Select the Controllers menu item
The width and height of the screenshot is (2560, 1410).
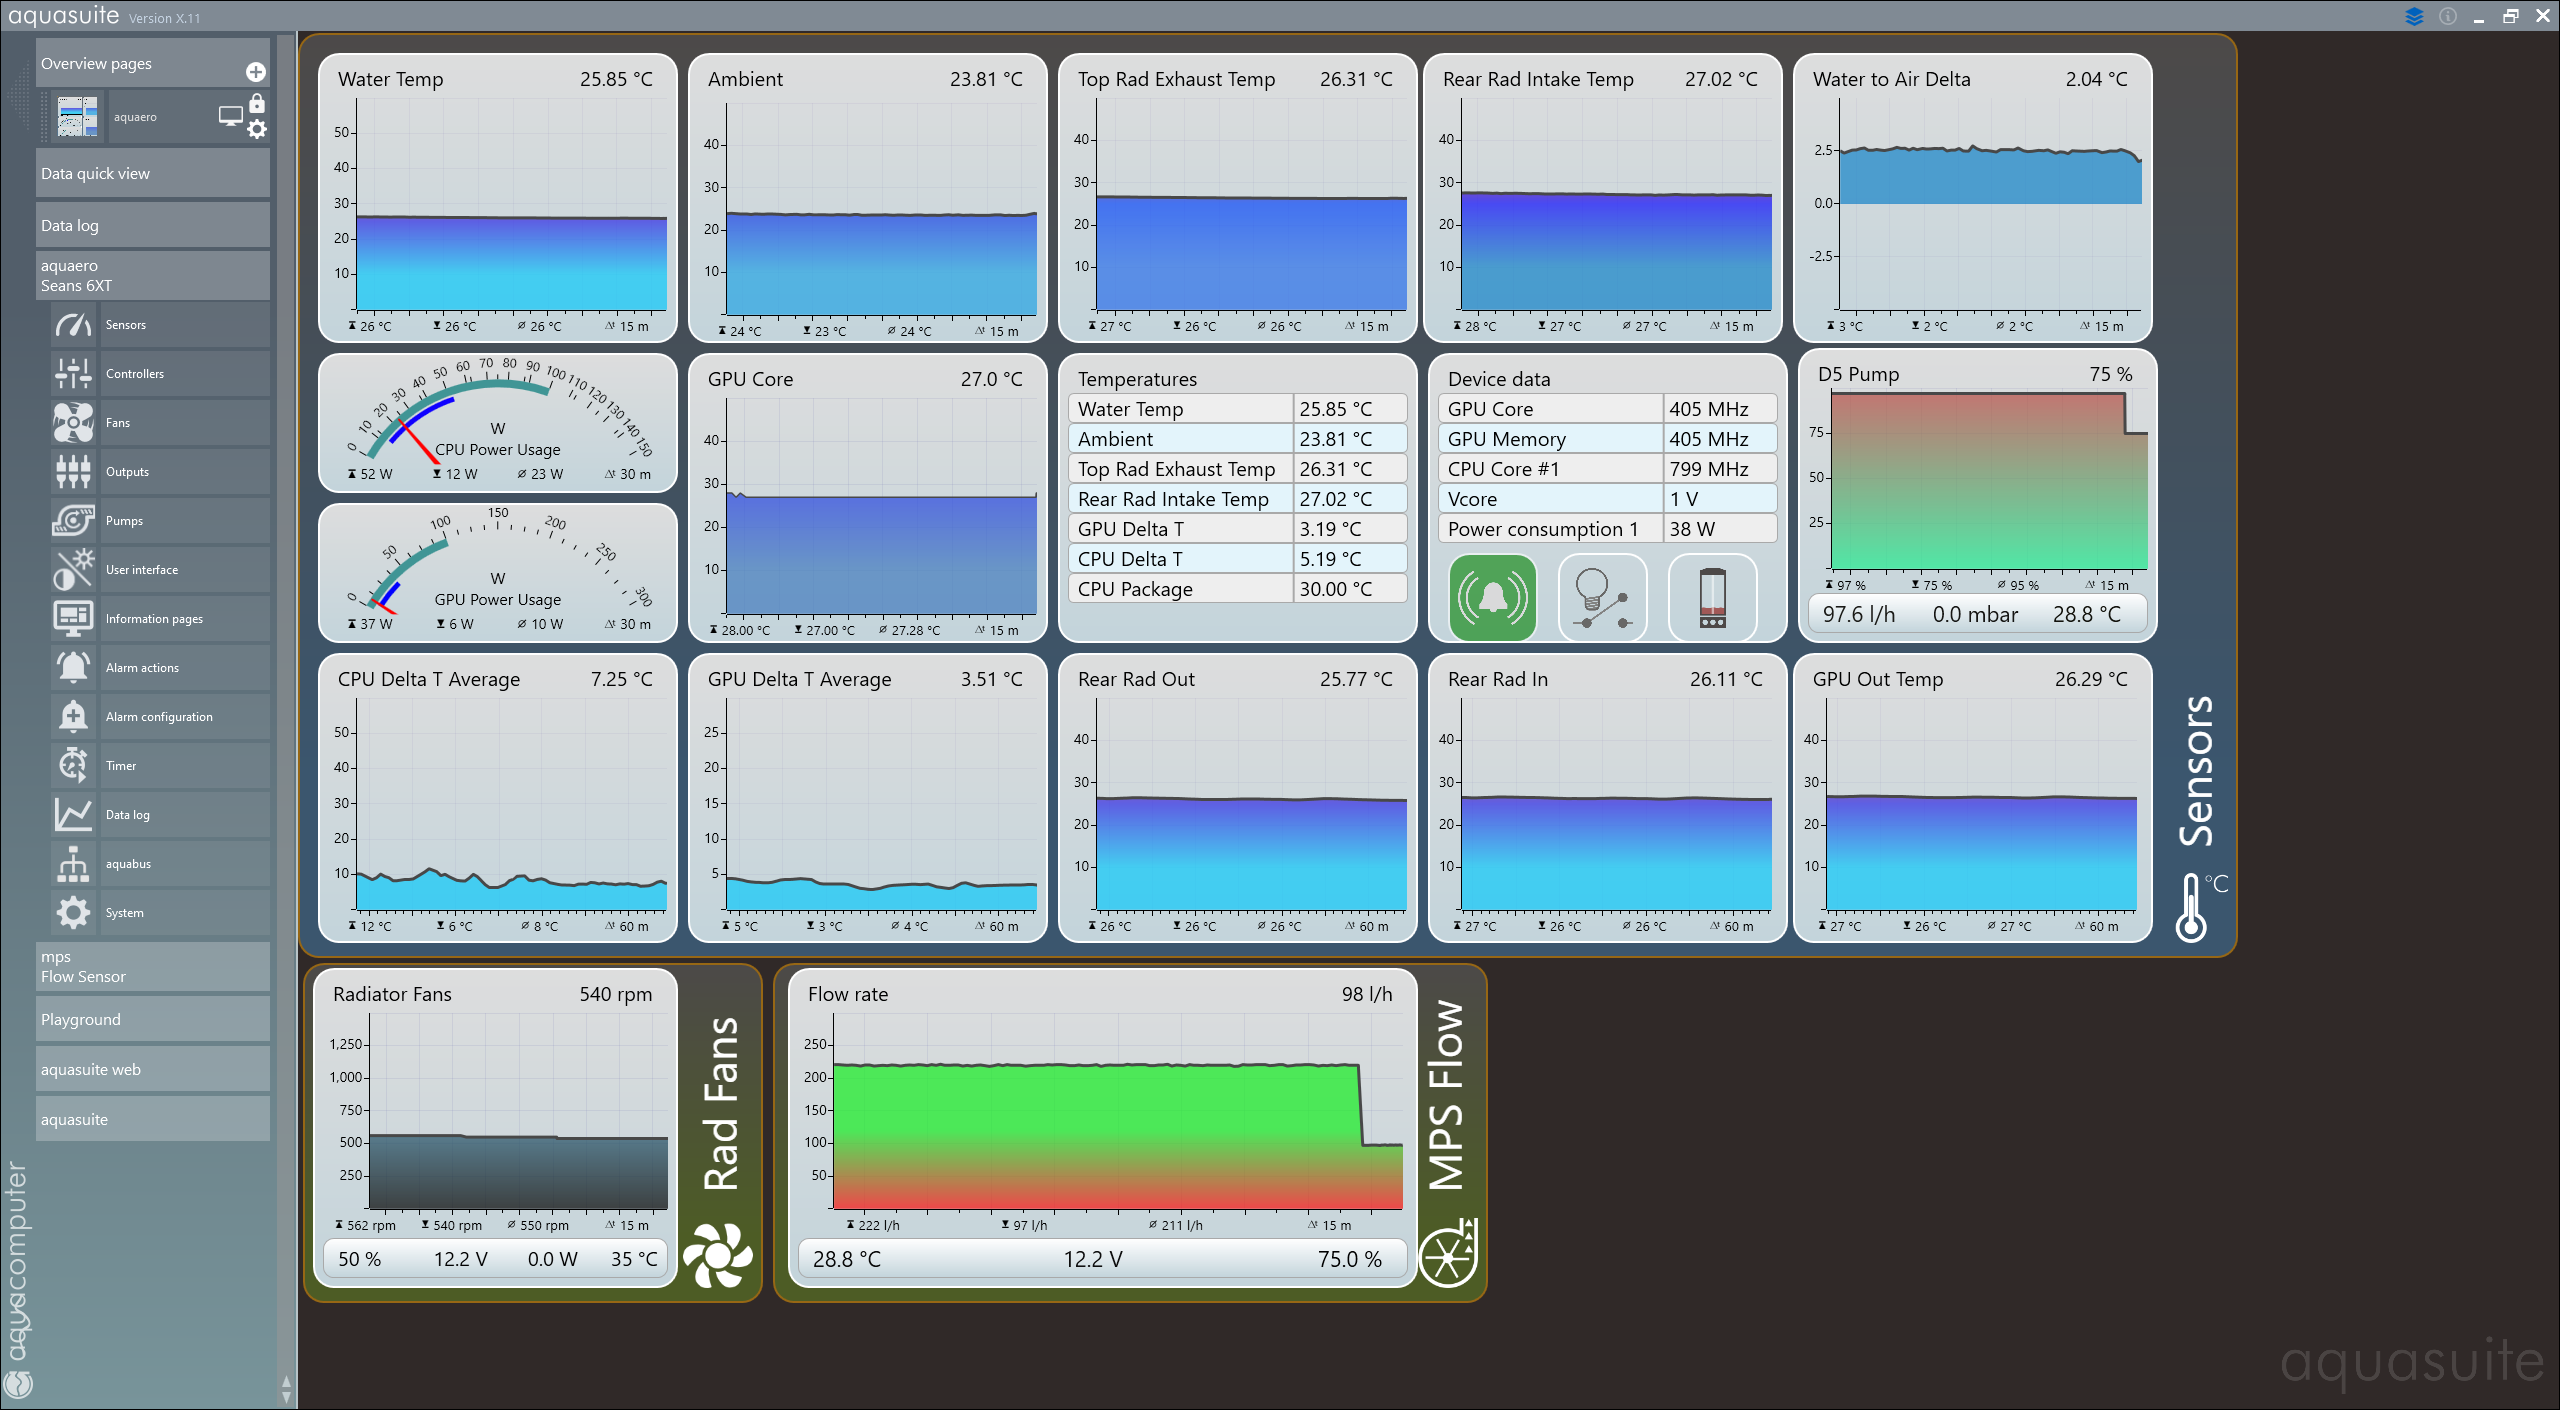pyautogui.click(x=135, y=374)
